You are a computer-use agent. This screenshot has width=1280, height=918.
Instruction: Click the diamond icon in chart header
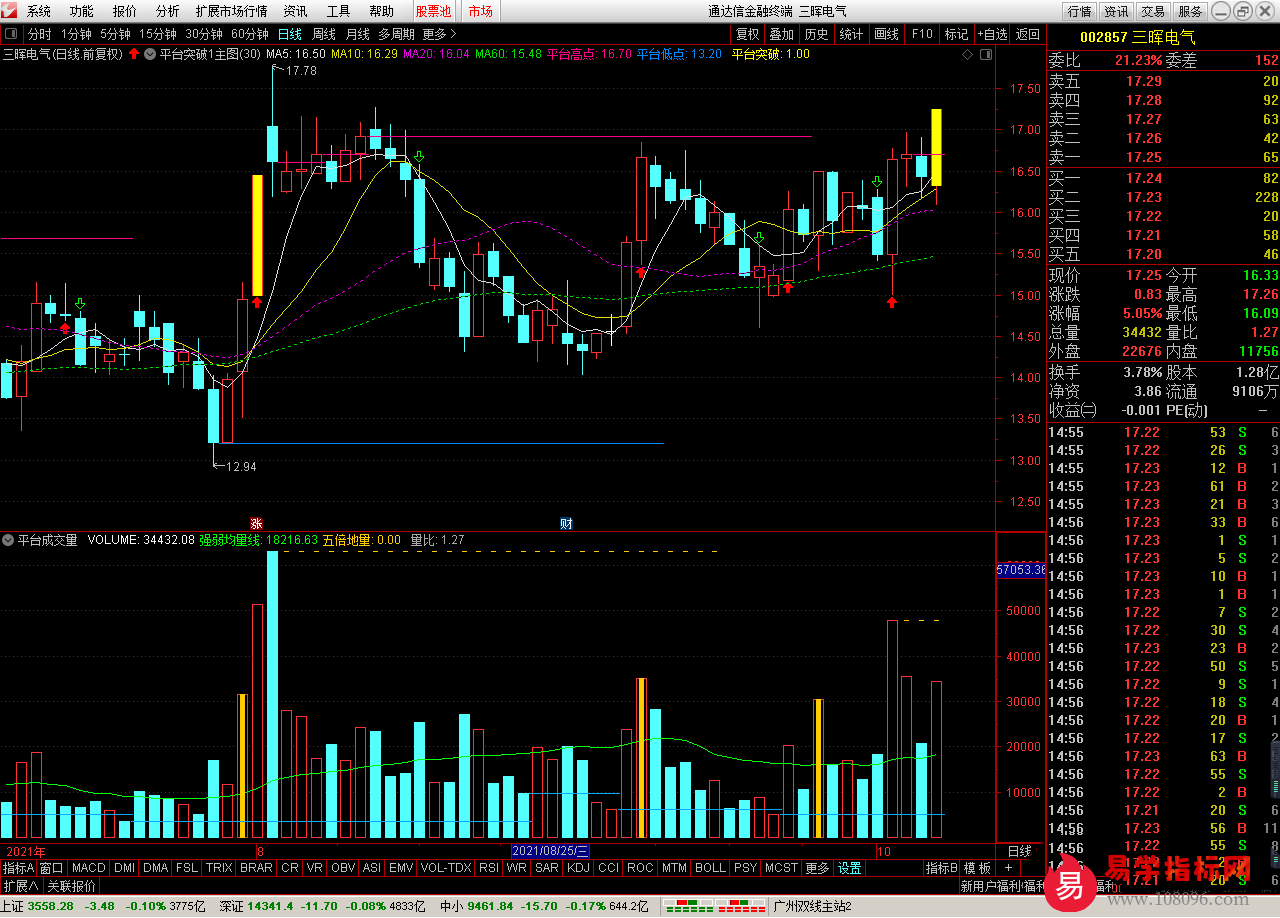(x=966, y=54)
